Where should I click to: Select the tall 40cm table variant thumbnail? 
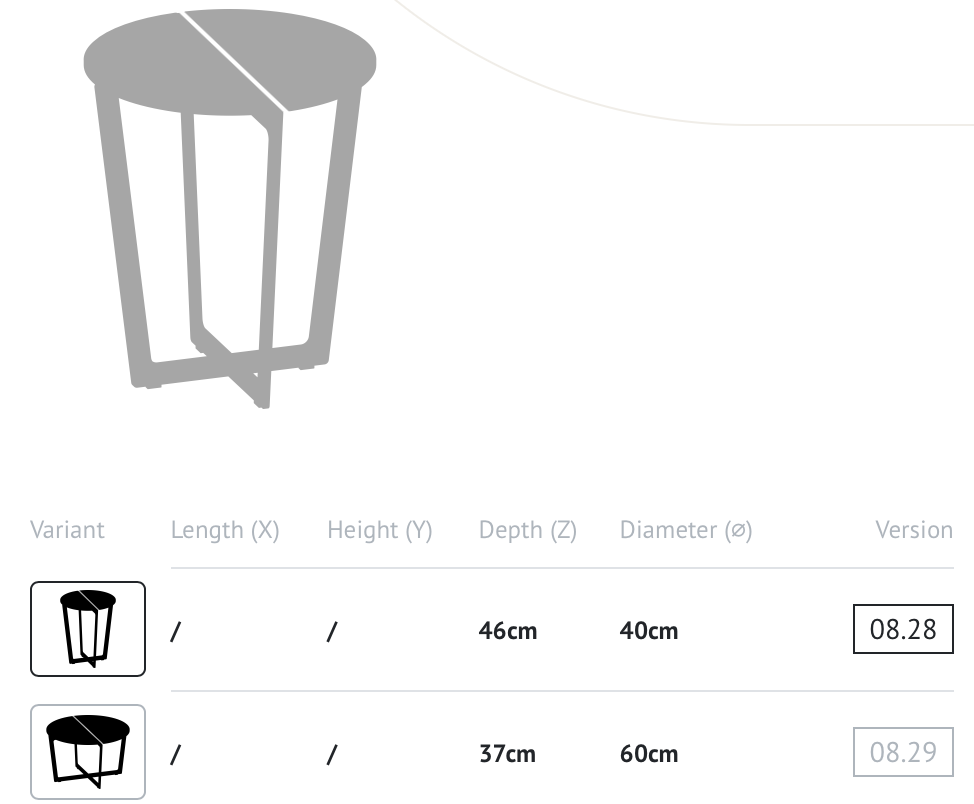coord(88,629)
